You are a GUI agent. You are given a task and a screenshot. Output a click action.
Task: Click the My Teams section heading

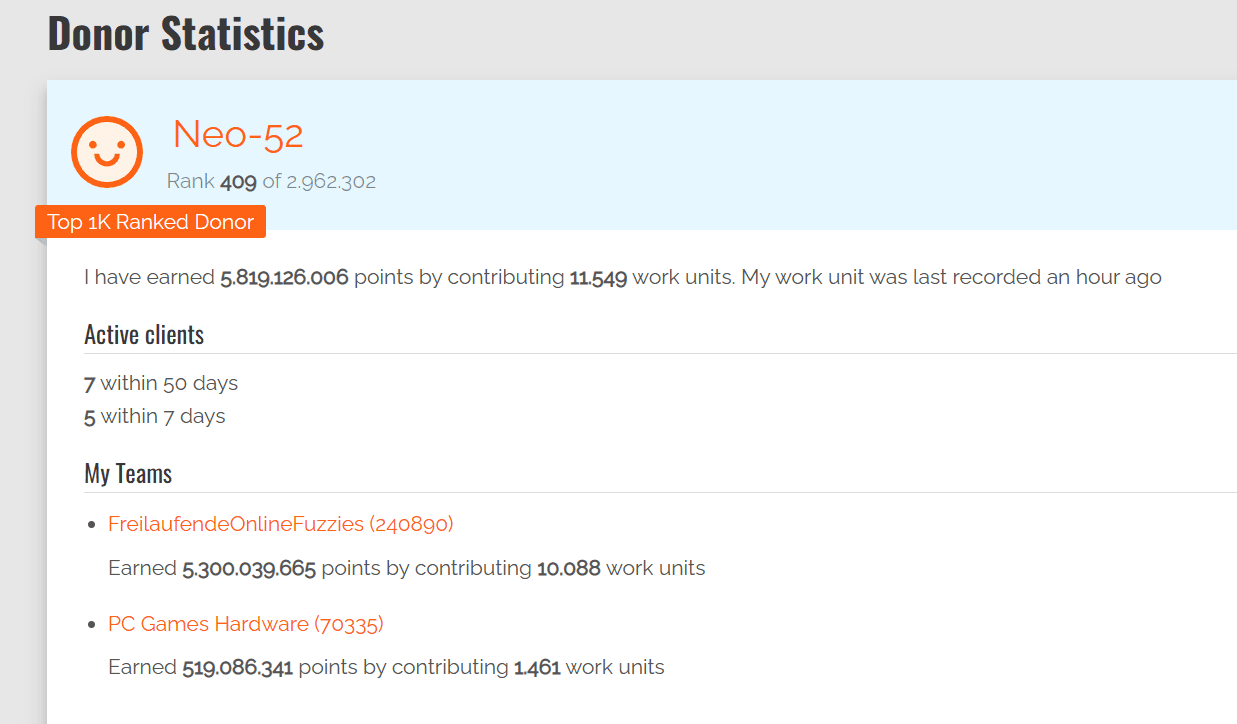point(128,474)
